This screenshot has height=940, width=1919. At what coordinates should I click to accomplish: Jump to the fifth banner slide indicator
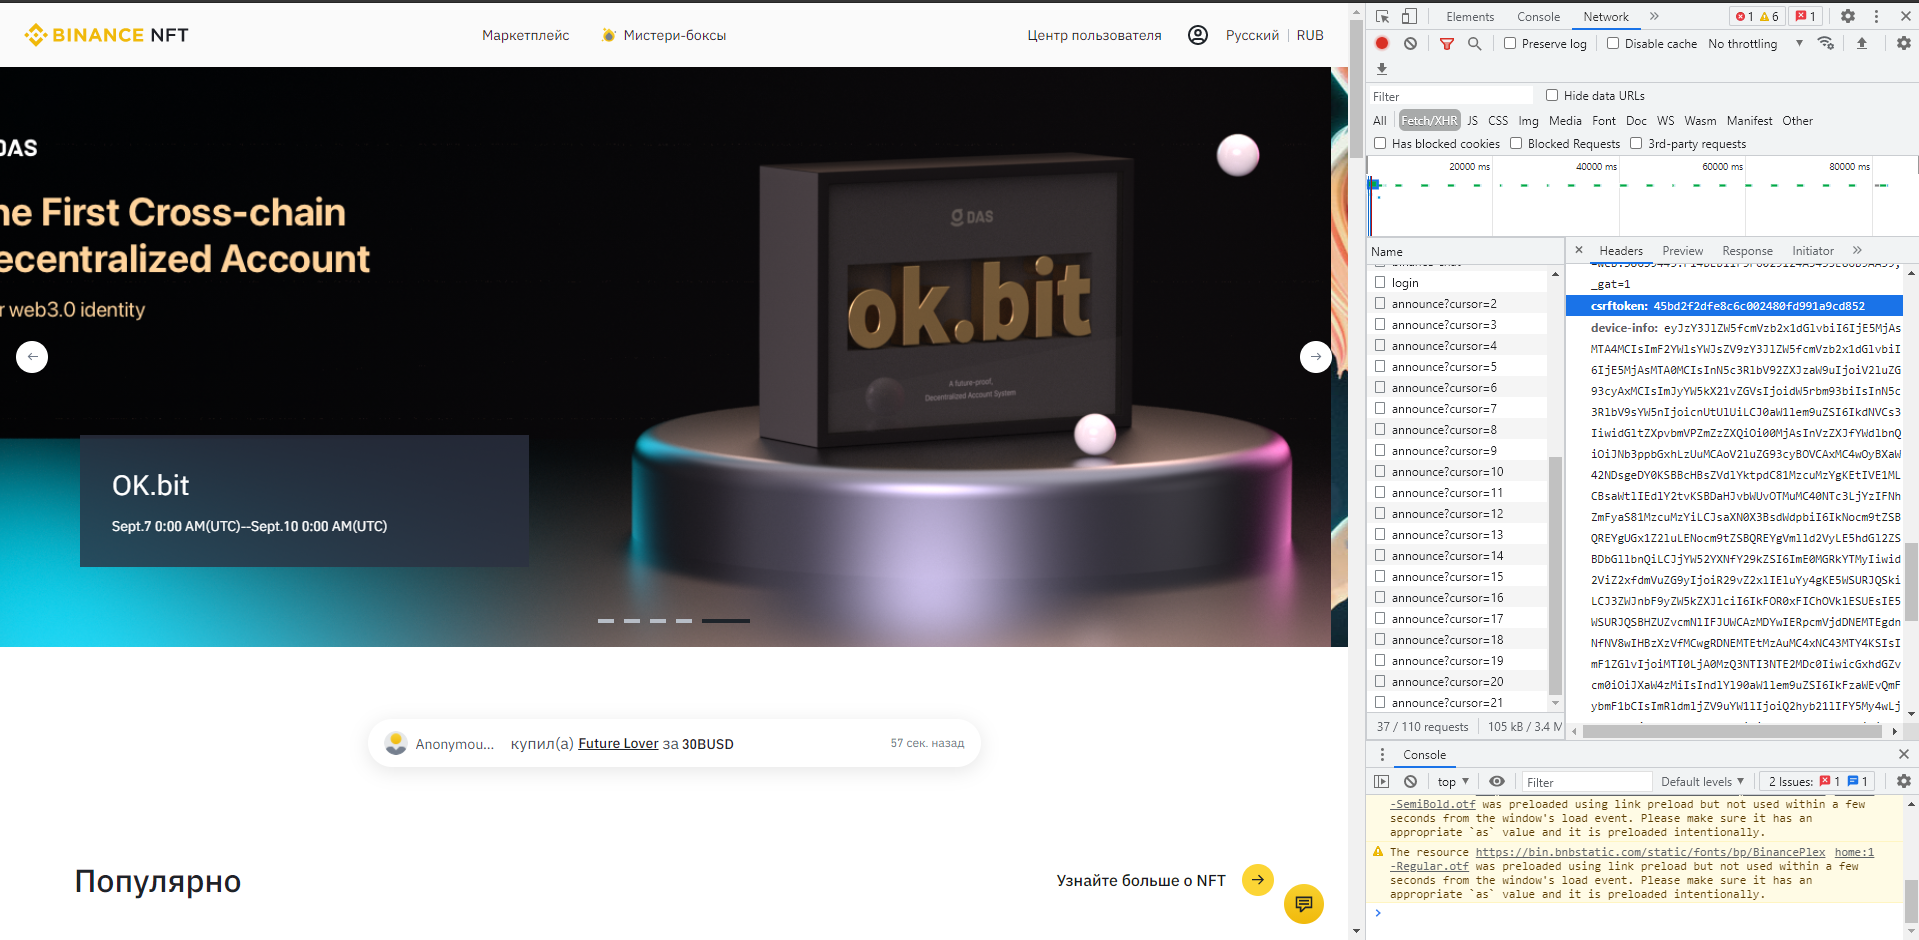click(x=726, y=621)
